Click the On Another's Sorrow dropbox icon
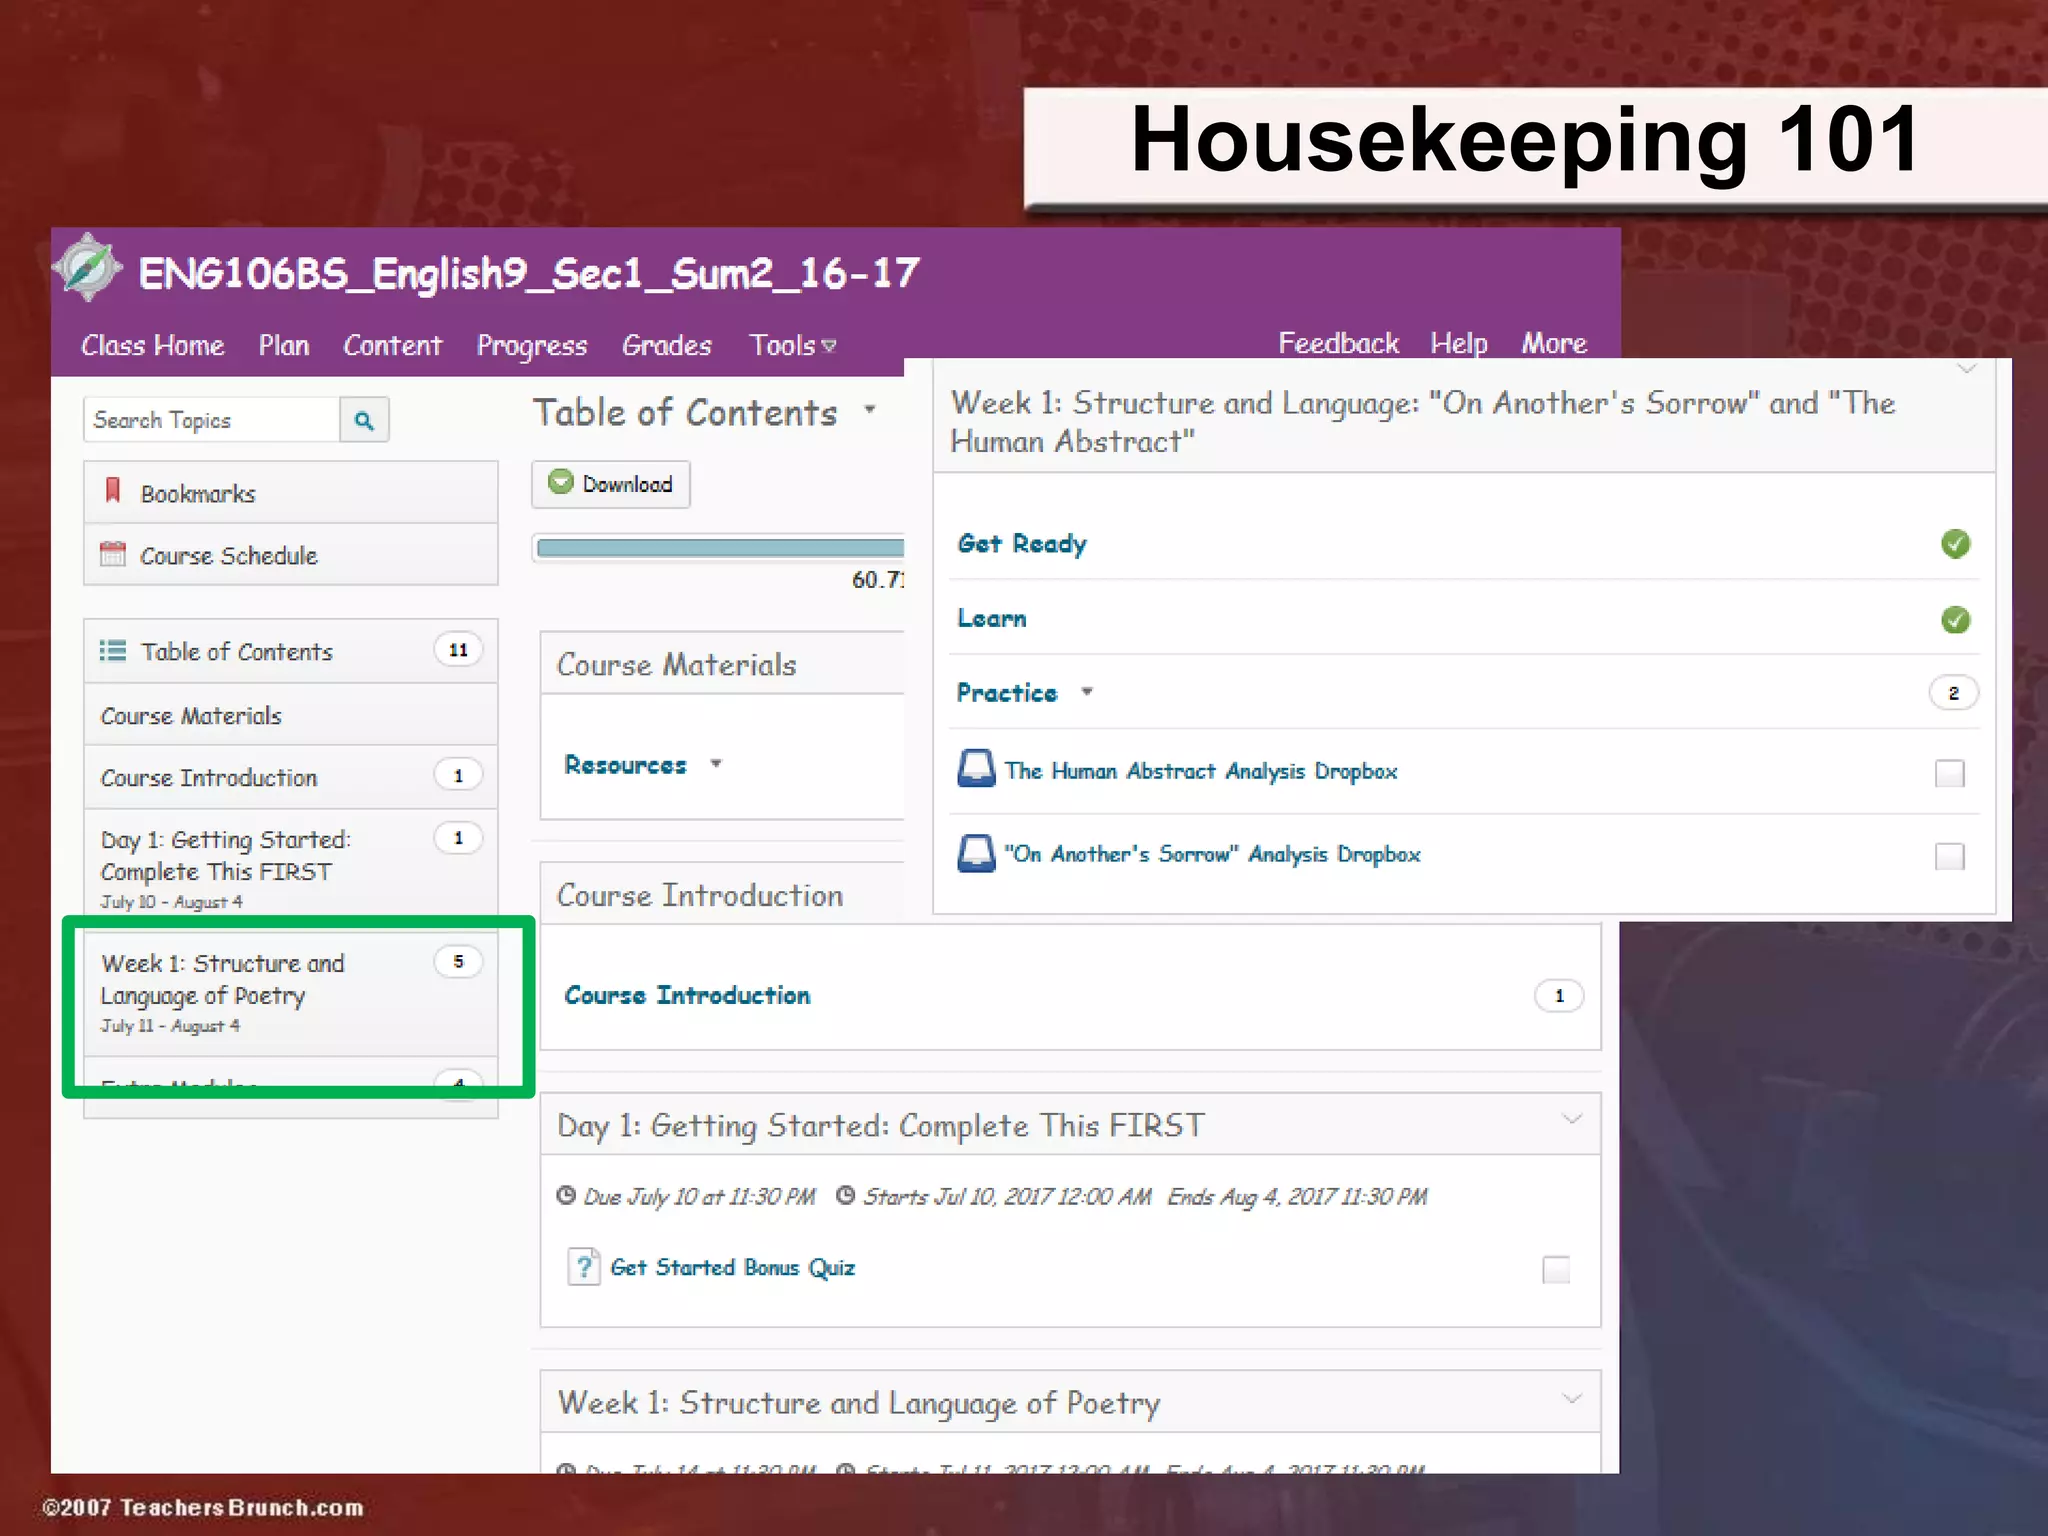The width and height of the screenshot is (2048, 1536). (x=976, y=853)
